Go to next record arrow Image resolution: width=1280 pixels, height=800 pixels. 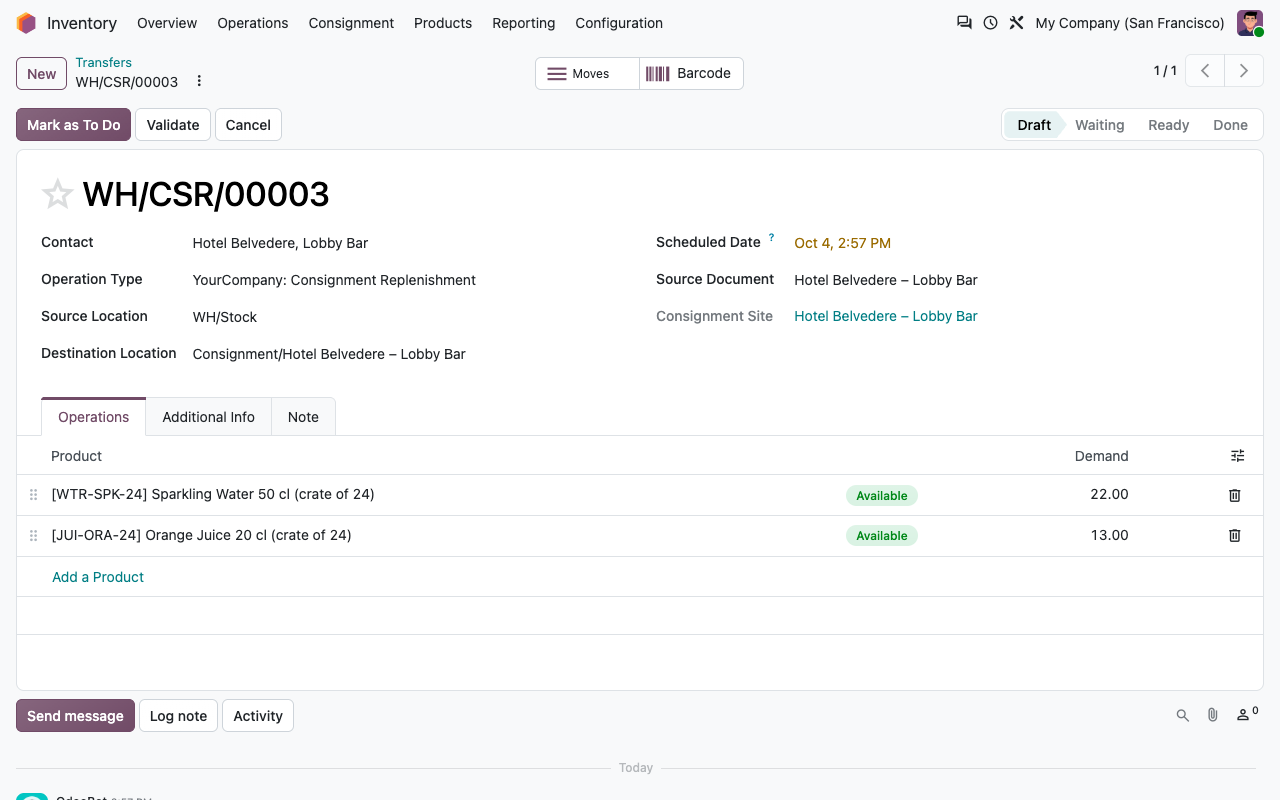(x=1244, y=71)
